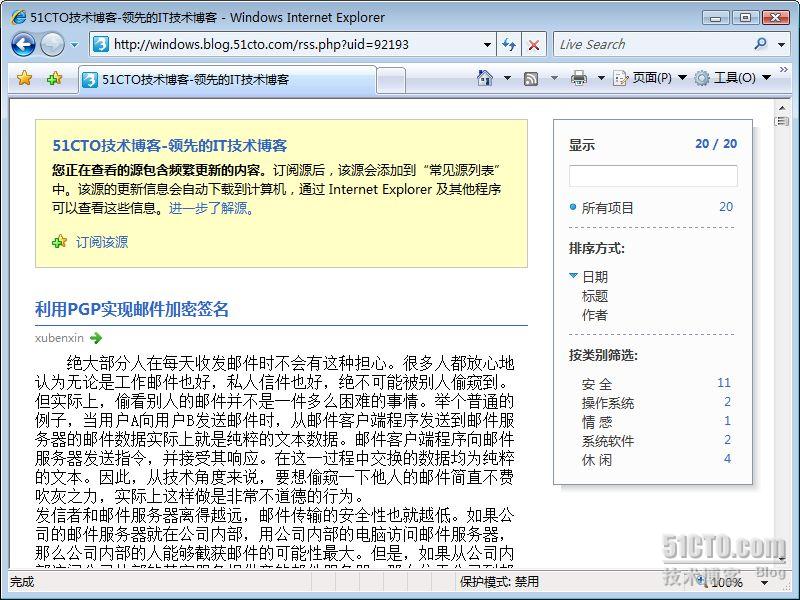800x600 pixels.
Task: Filter by category 情 感
Action: (596, 422)
